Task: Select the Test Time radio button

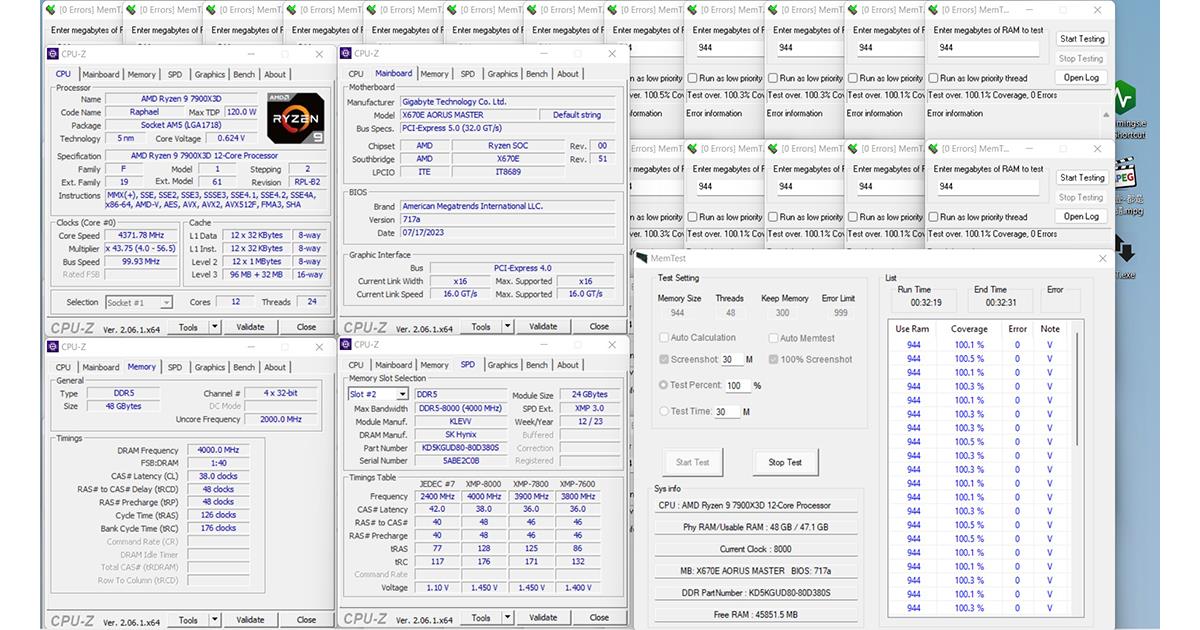Action: 664,411
